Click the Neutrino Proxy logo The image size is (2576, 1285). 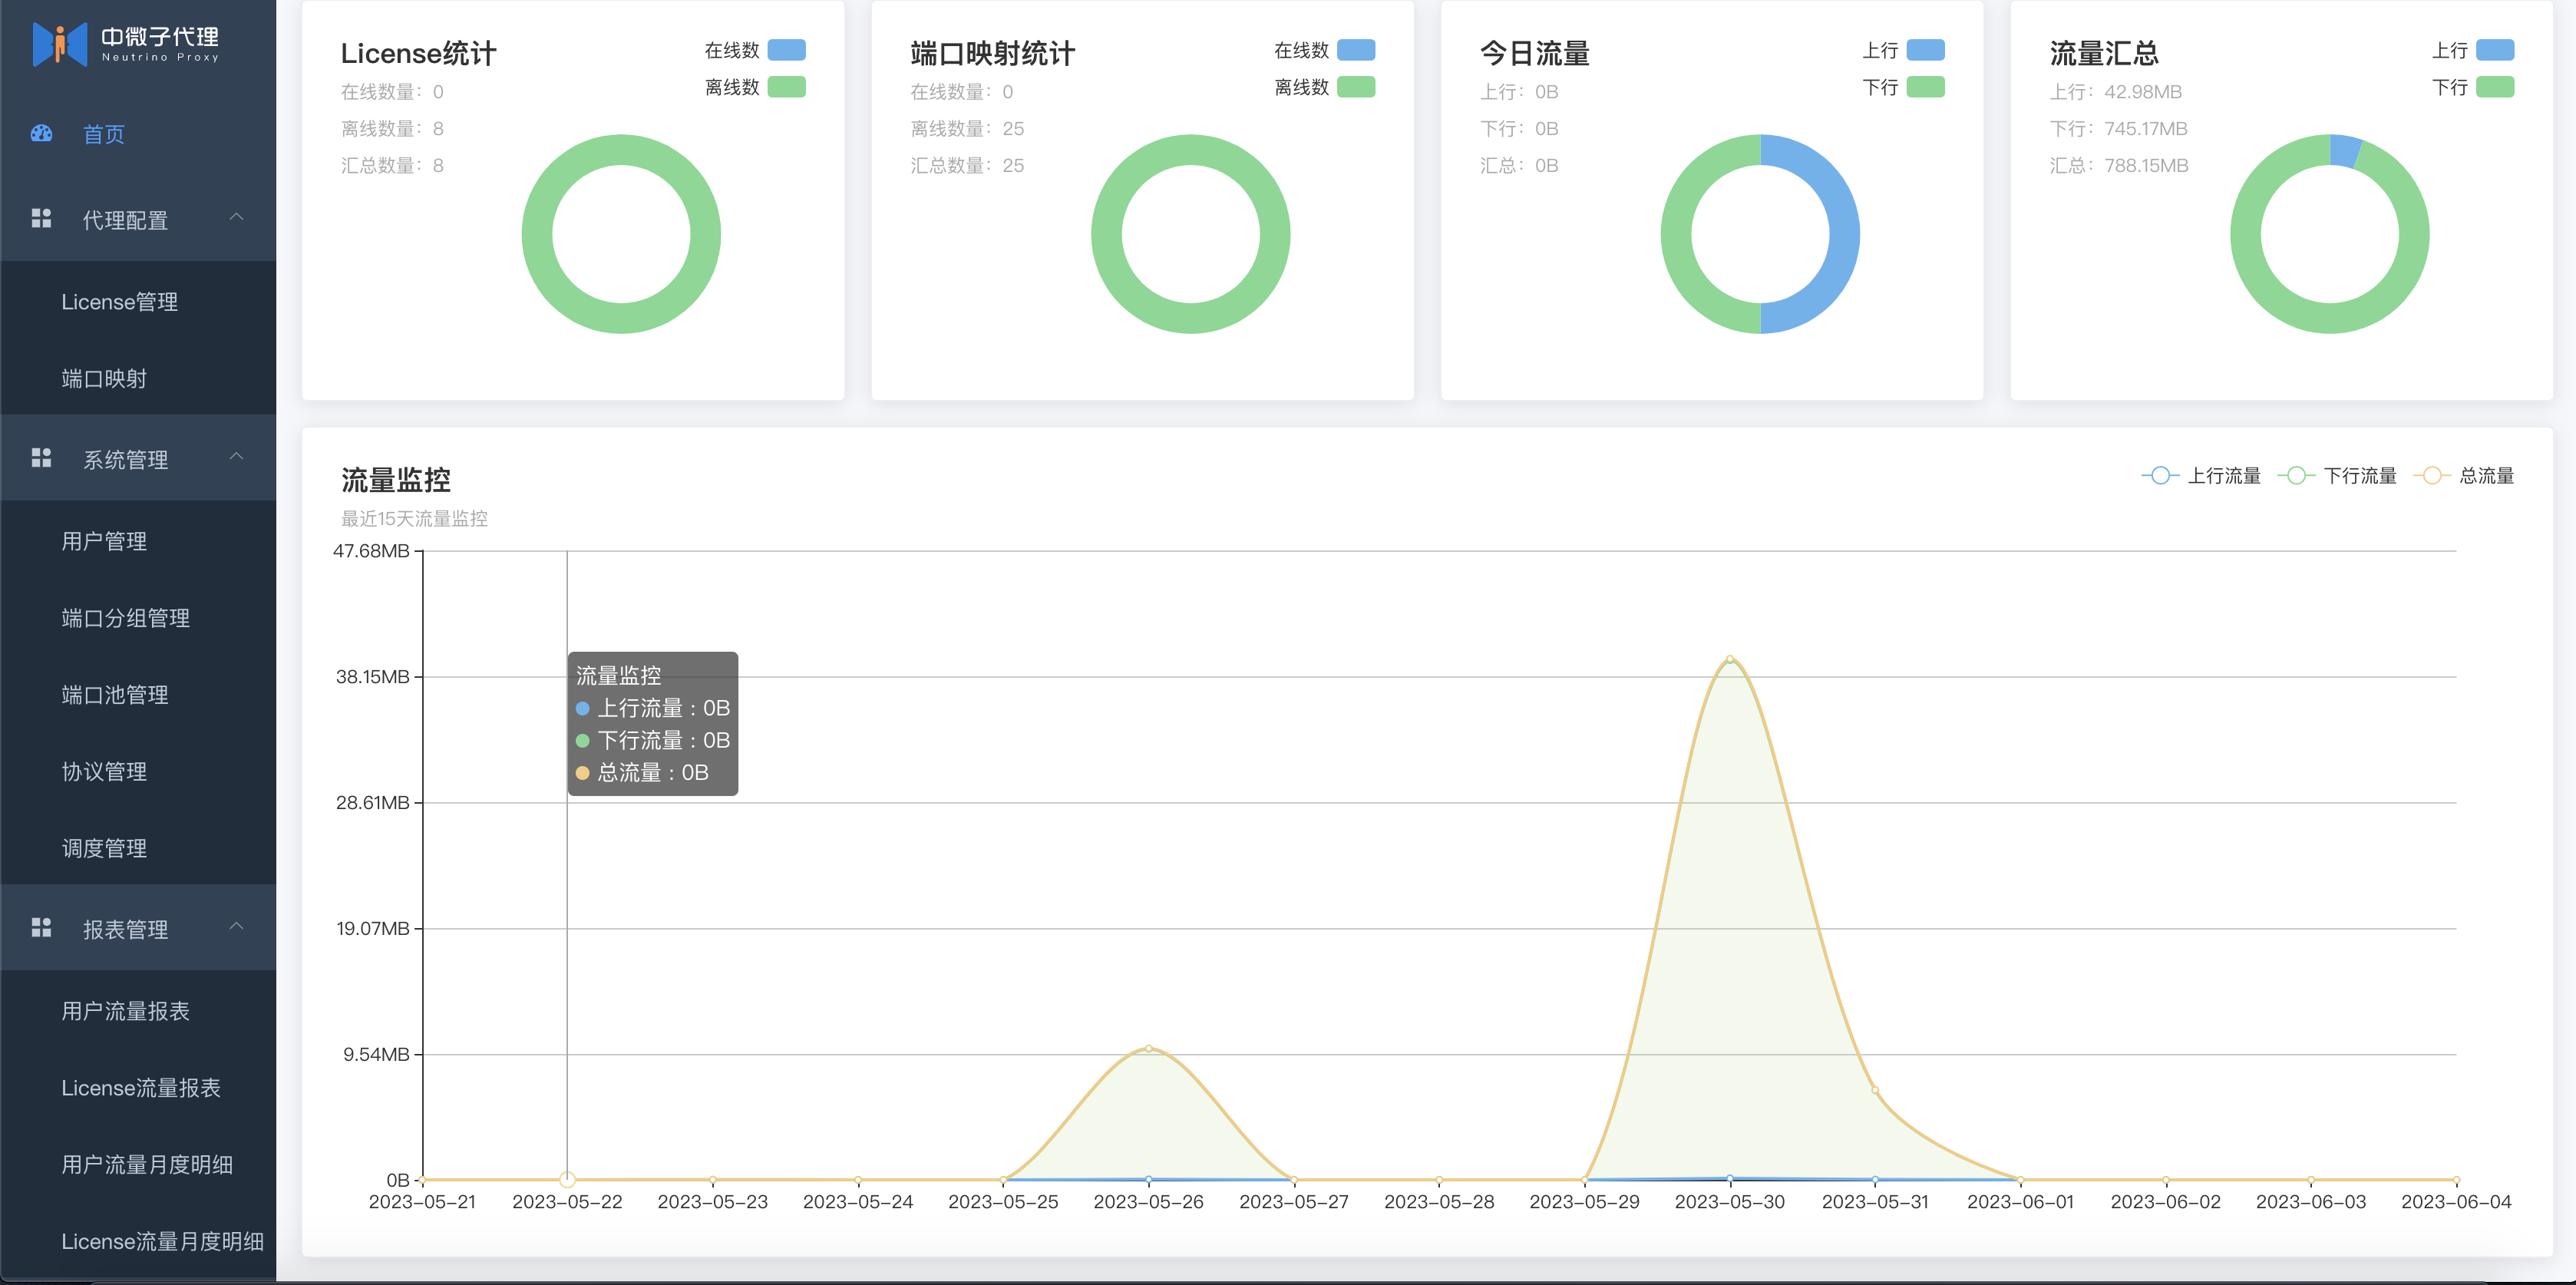pyautogui.click(x=126, y=44)
